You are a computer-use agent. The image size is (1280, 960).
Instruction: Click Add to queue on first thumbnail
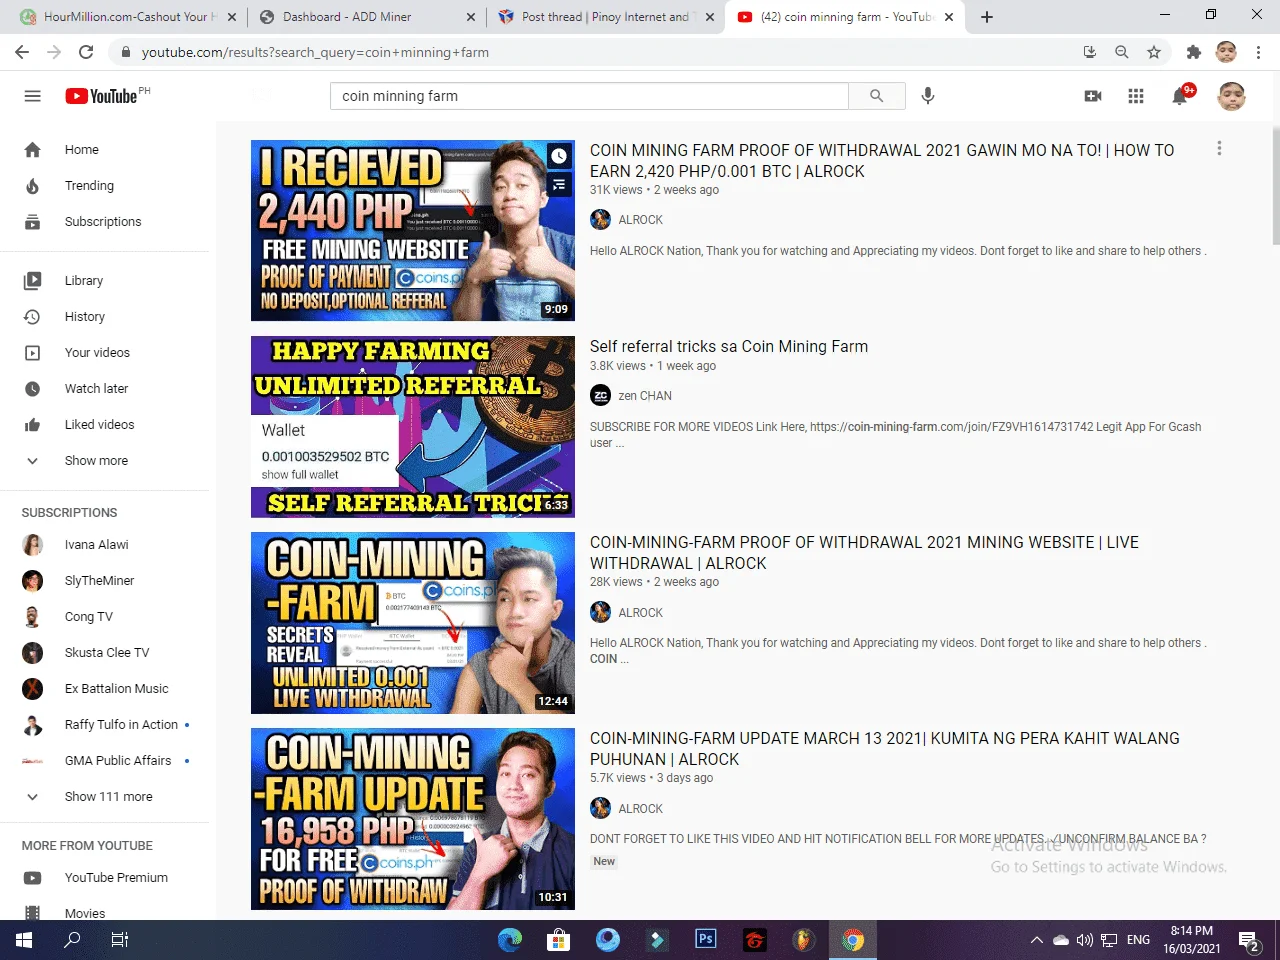[559, 185]
